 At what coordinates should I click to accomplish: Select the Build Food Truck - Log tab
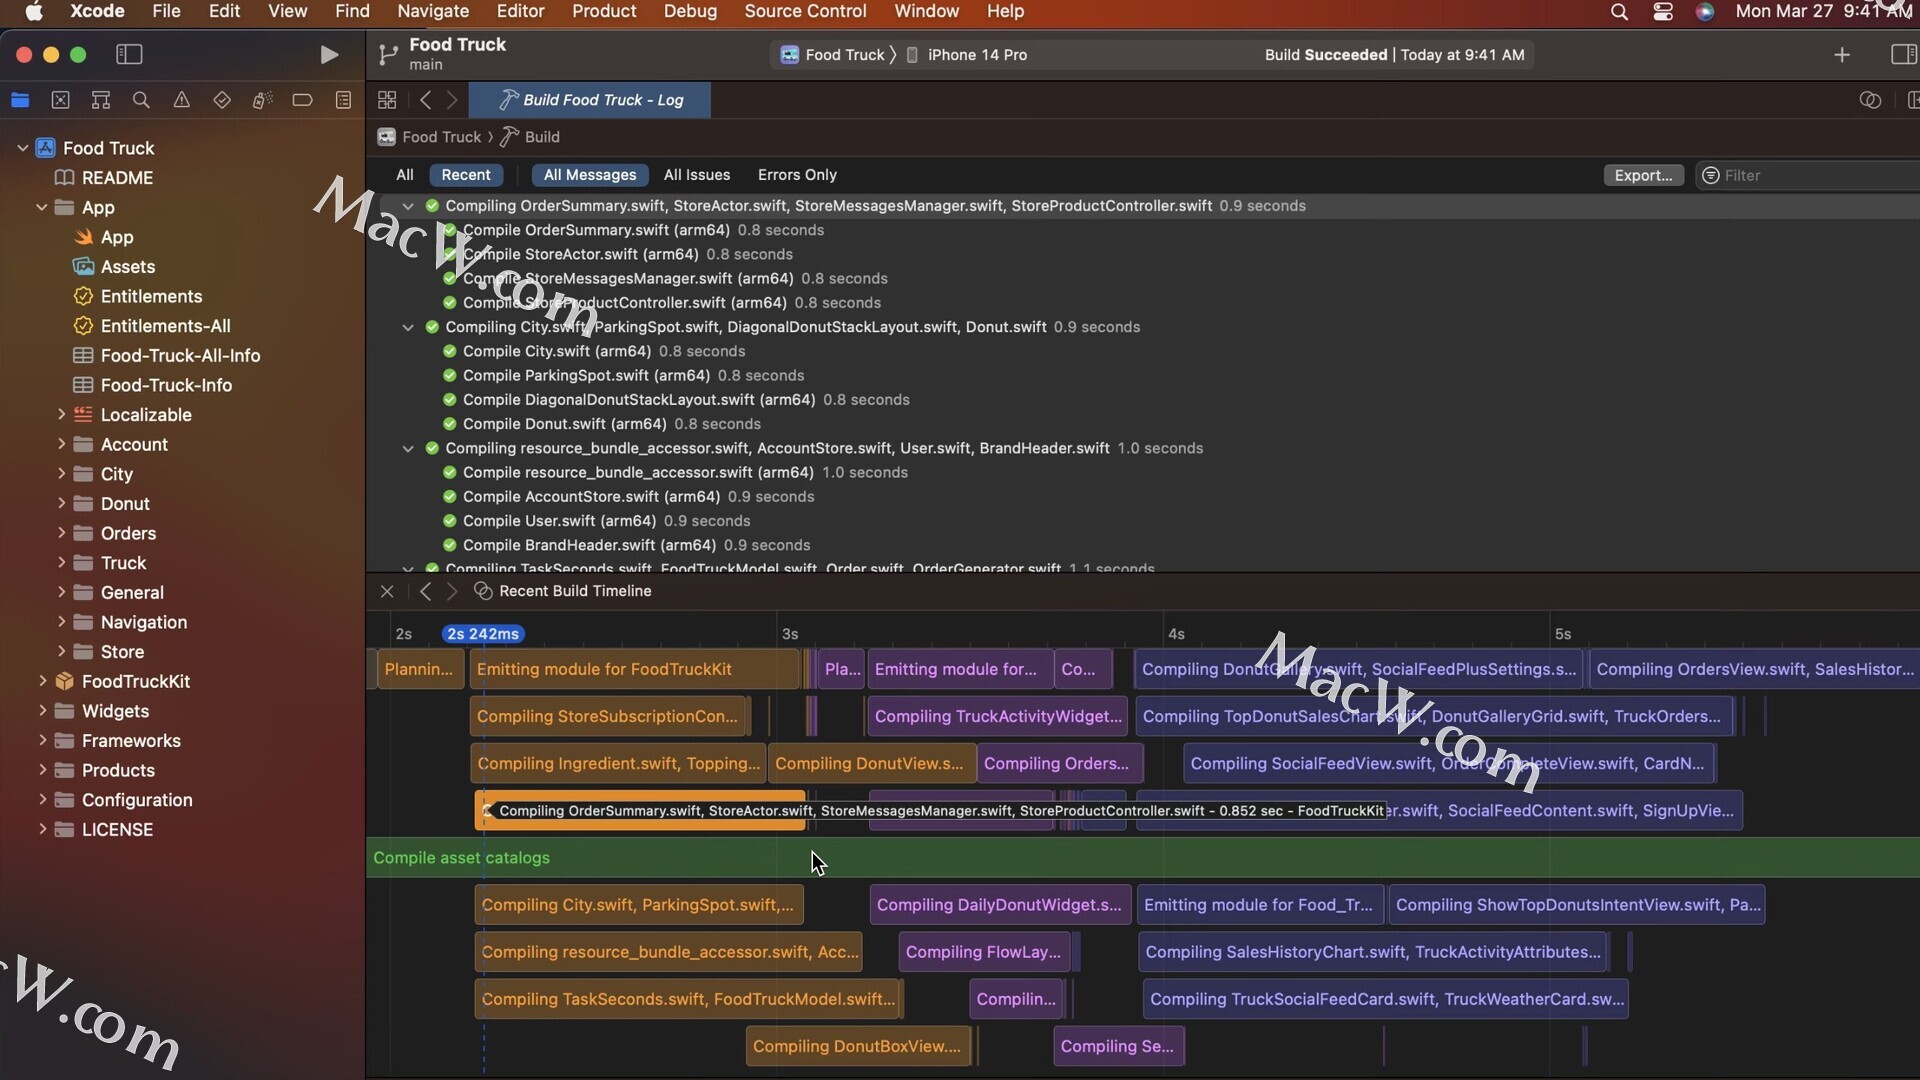point(590,100)
